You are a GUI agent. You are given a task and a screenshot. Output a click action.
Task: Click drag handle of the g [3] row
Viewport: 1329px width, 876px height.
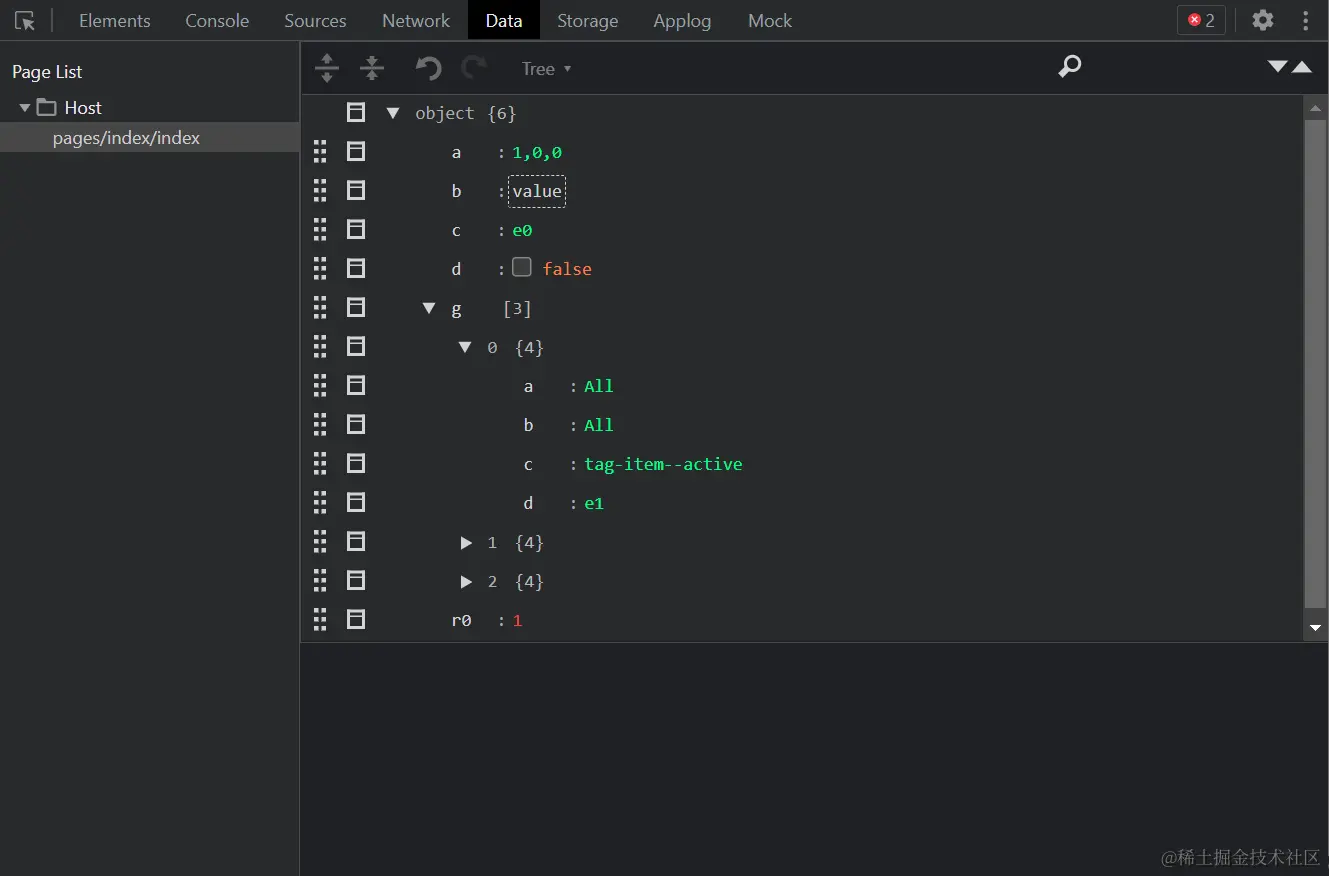click(320, 307)
